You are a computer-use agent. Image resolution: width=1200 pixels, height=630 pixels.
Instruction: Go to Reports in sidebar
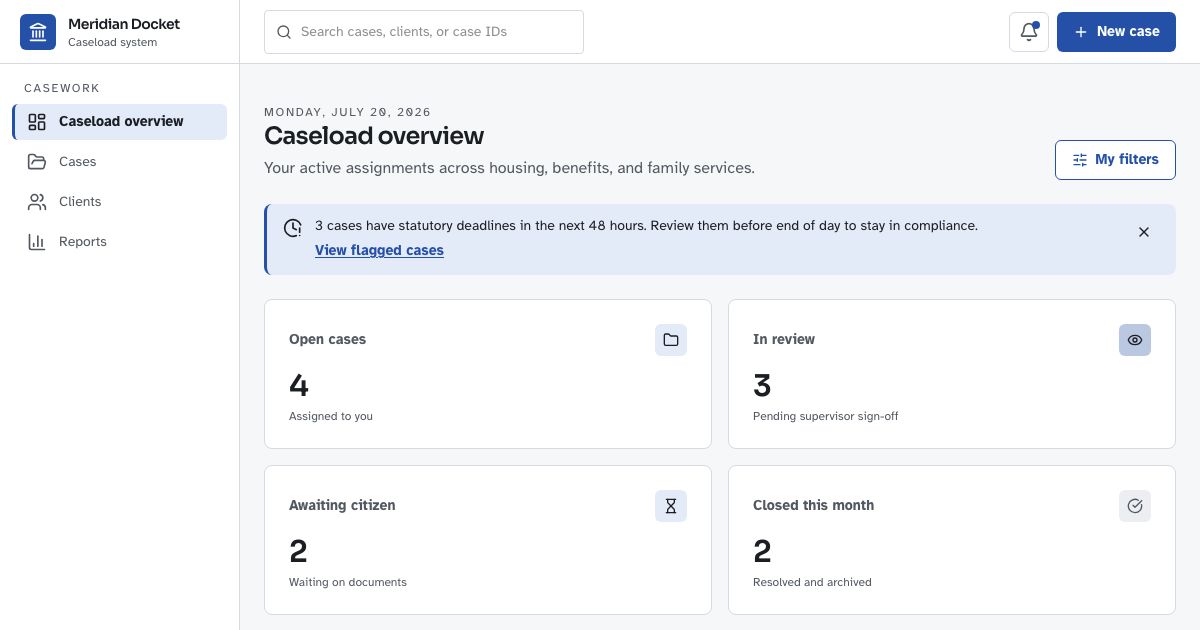click(120, 242)
